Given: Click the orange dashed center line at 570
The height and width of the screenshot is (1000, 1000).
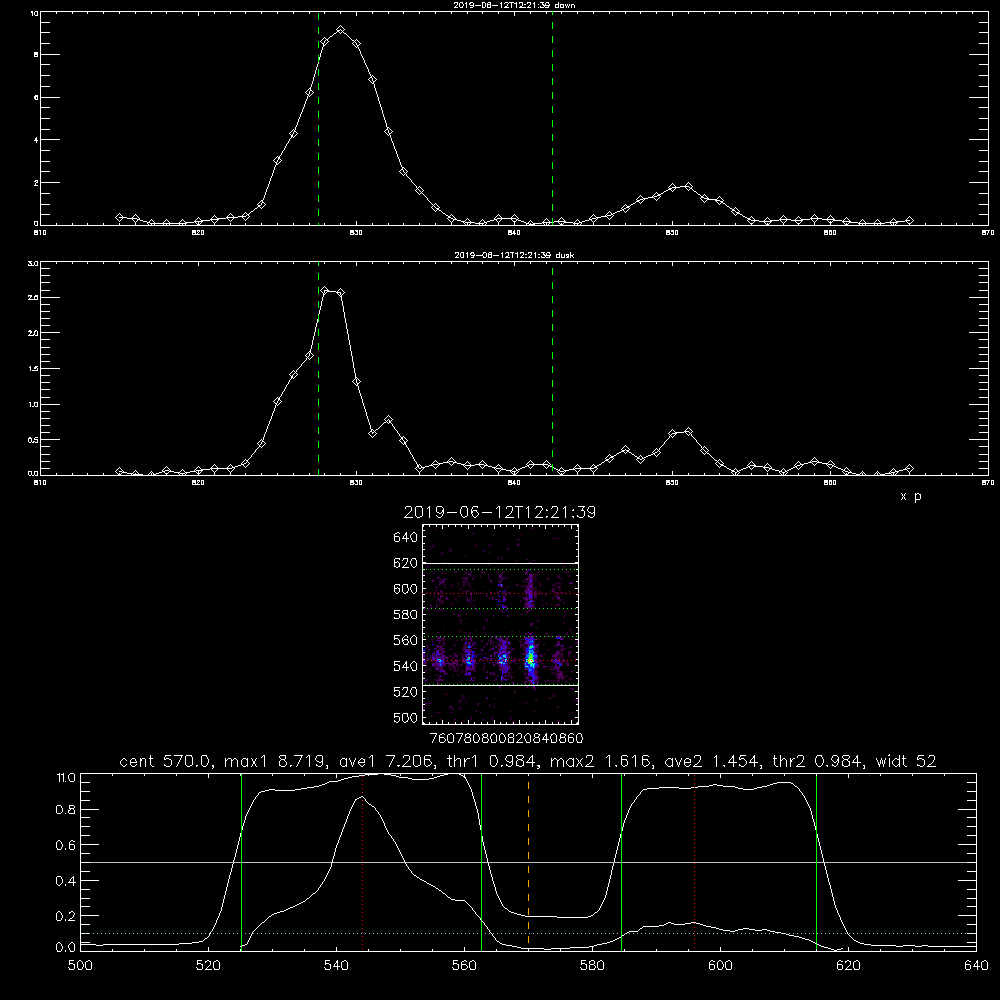Looking at the screenshot, I should coord(528,861).
